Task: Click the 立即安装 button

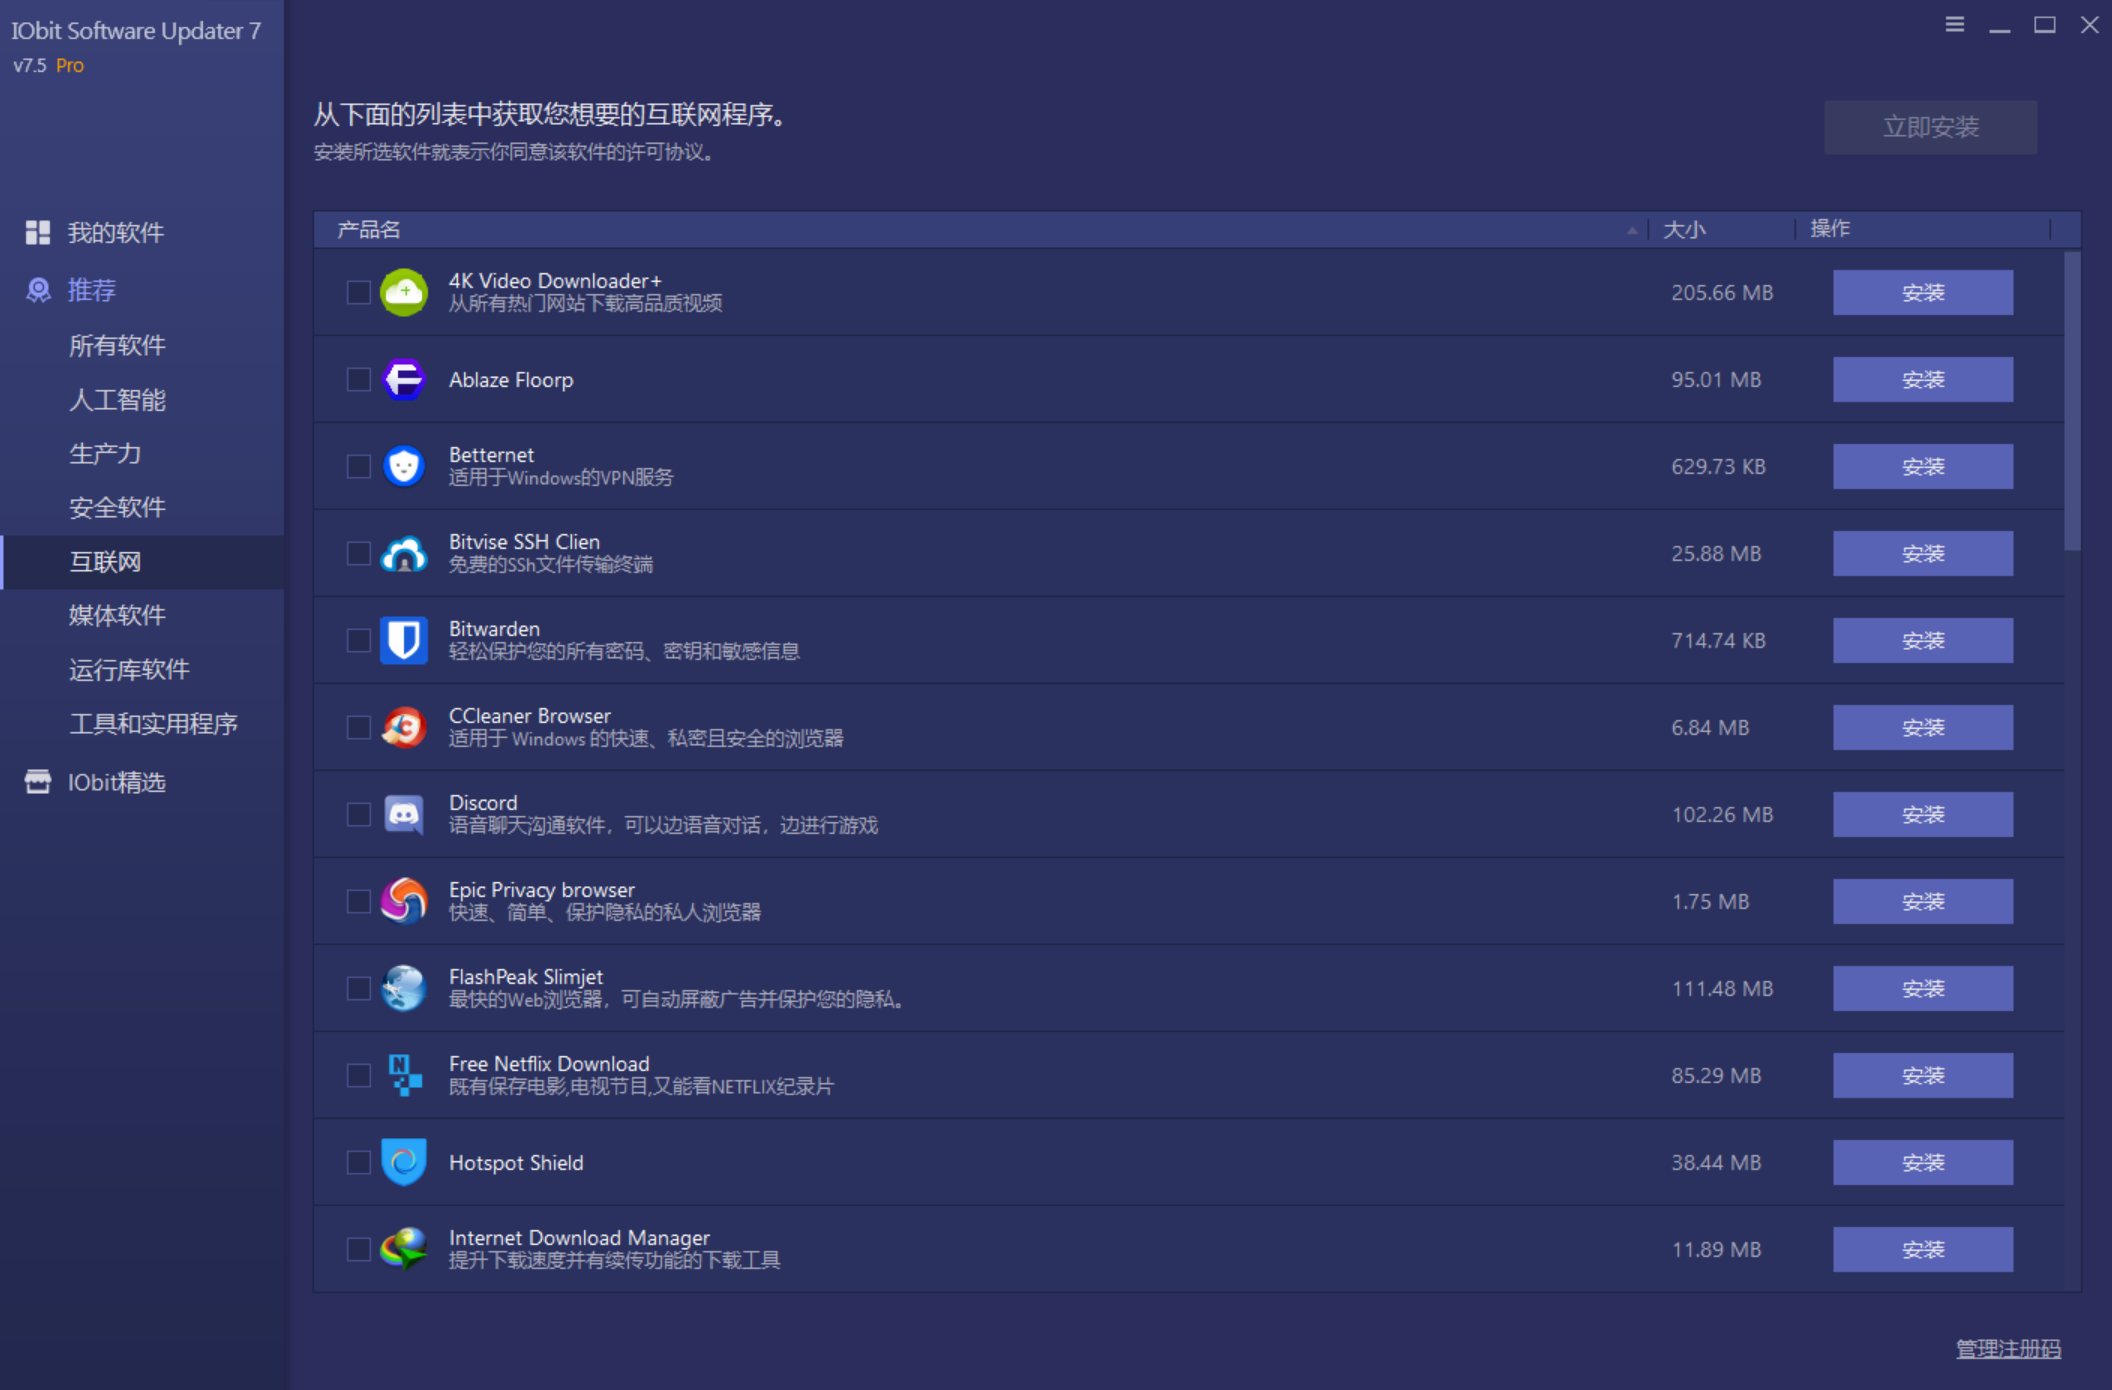Action: coord(1930,127)
